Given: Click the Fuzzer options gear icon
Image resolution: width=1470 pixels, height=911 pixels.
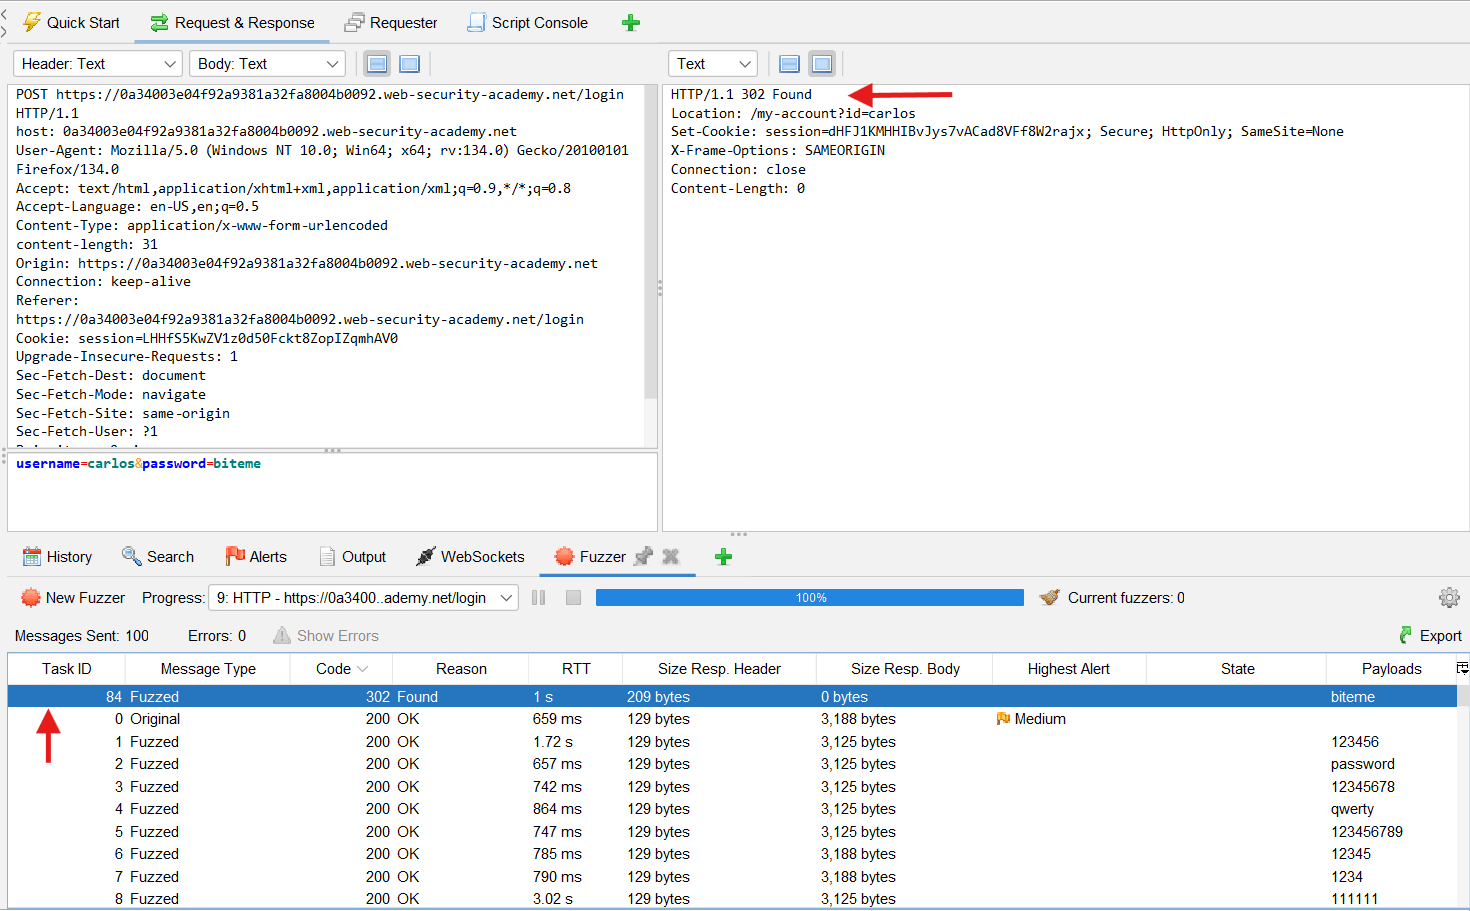Looking at the screenshot, I should coord(1448,598).
